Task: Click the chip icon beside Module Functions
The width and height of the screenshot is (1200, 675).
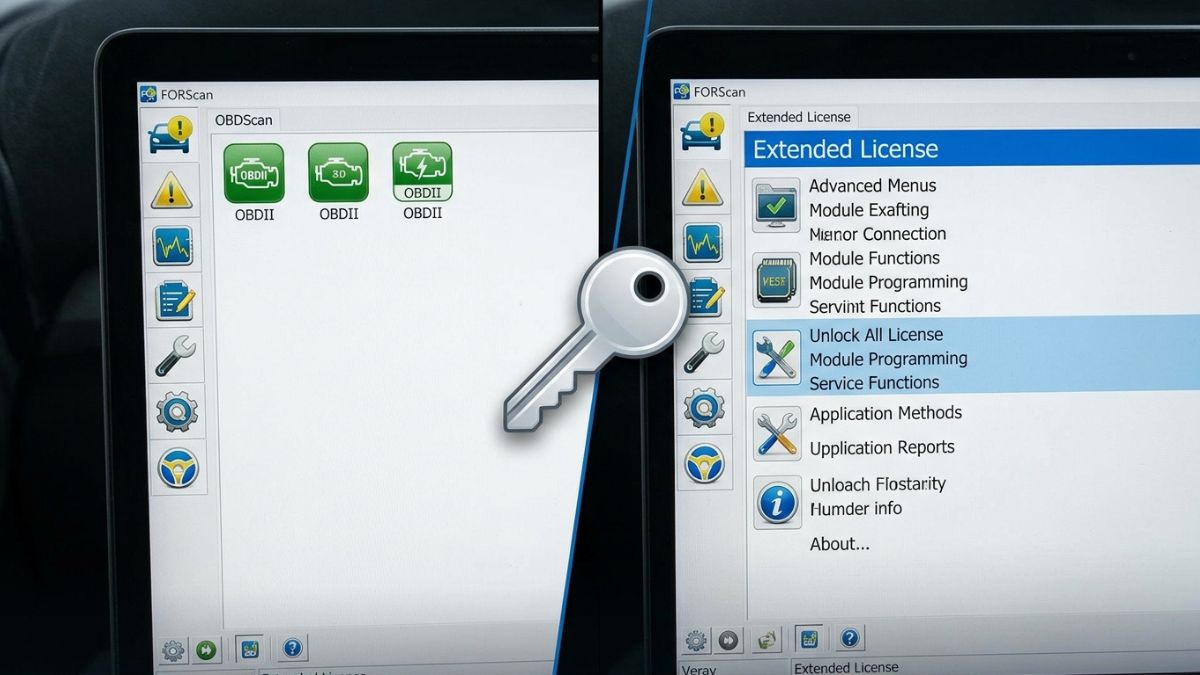Action: (777, 280)
